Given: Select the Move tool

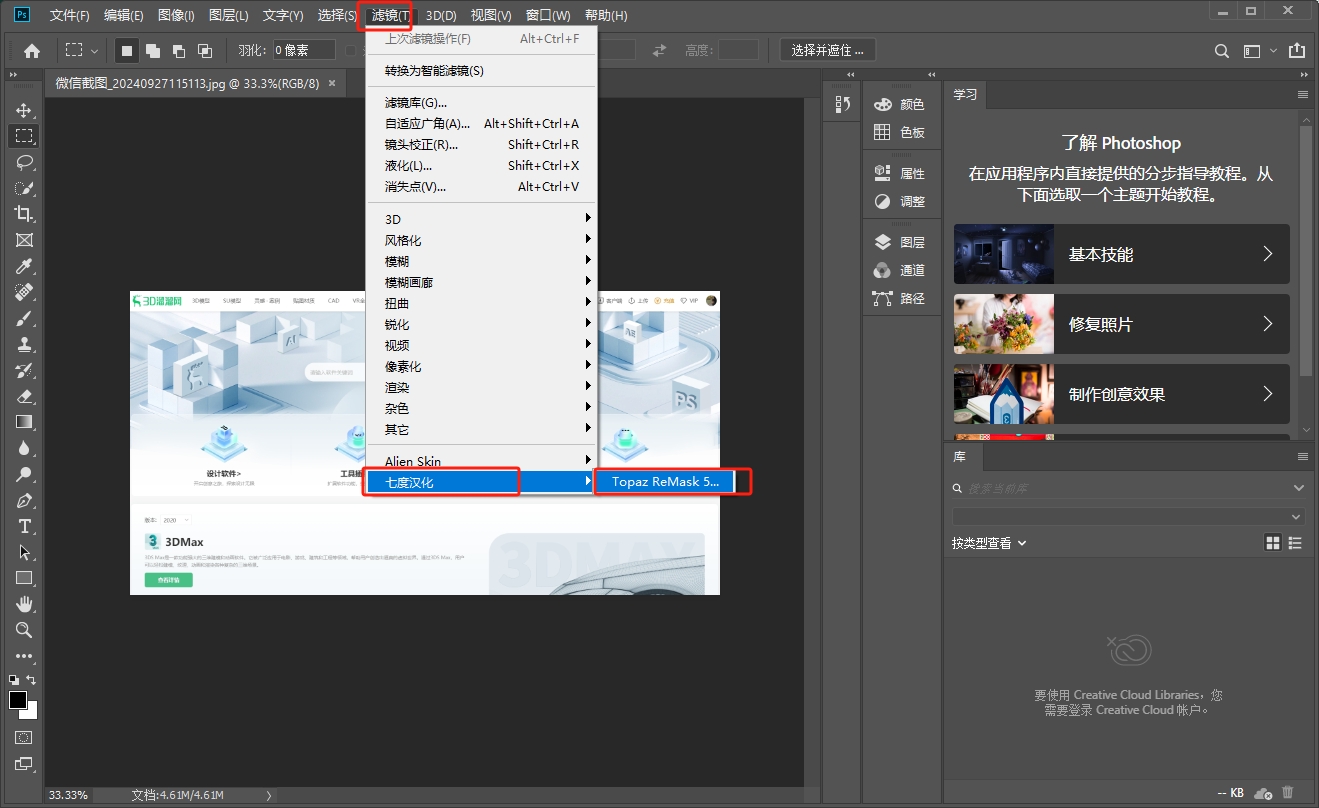Looking at the screenshot, I should (x=24, y=110).
